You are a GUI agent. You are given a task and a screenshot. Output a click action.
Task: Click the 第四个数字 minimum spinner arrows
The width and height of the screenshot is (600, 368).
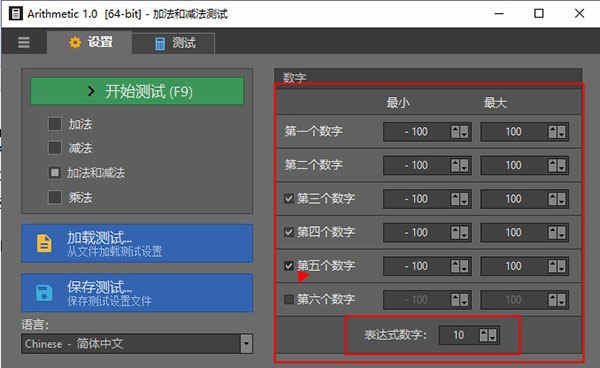pyautogui.click(x=460, y=233)
